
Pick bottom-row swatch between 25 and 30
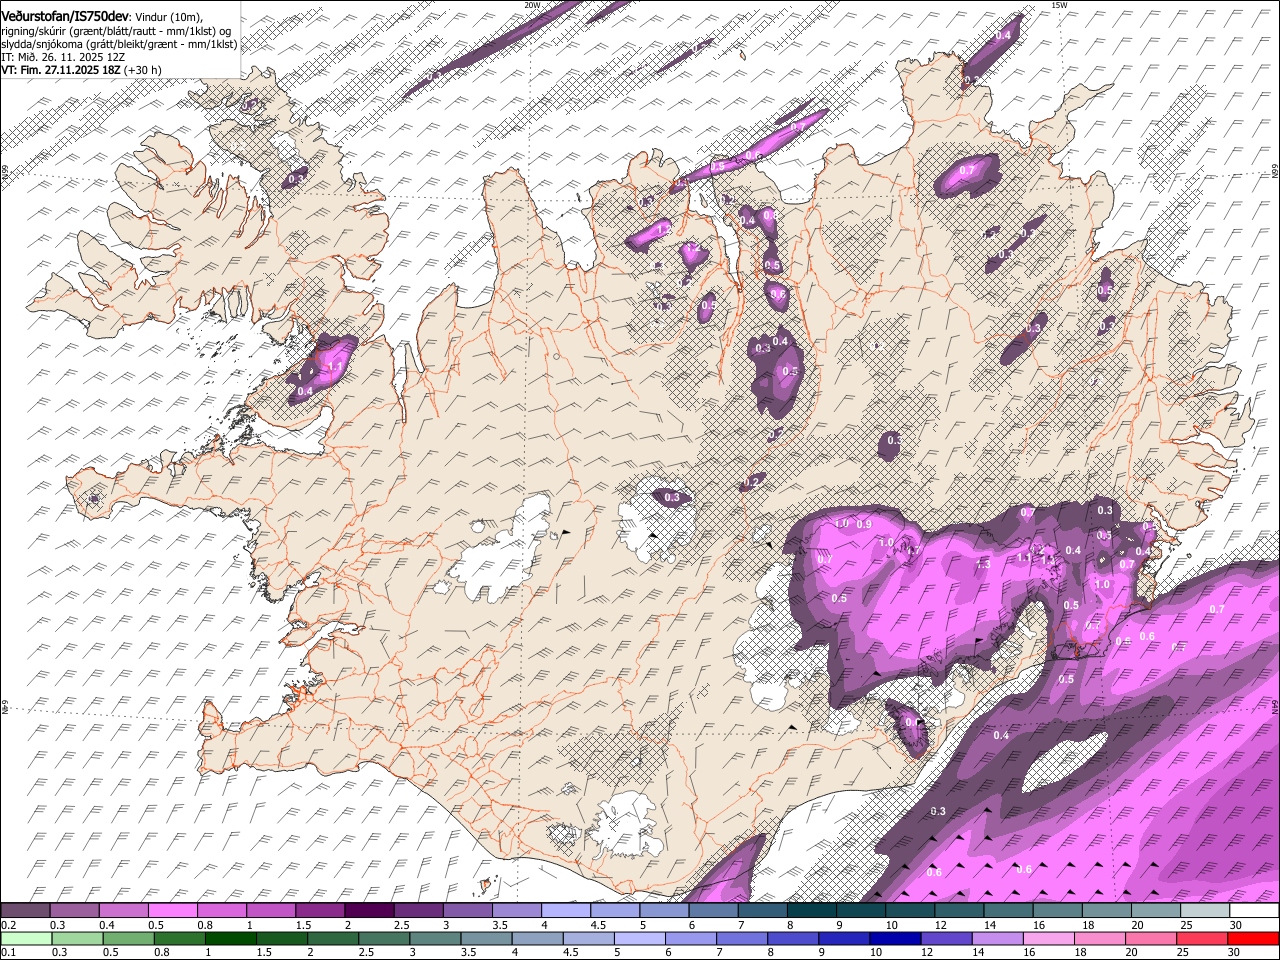pyautogui.click(x=1201, y=938)
